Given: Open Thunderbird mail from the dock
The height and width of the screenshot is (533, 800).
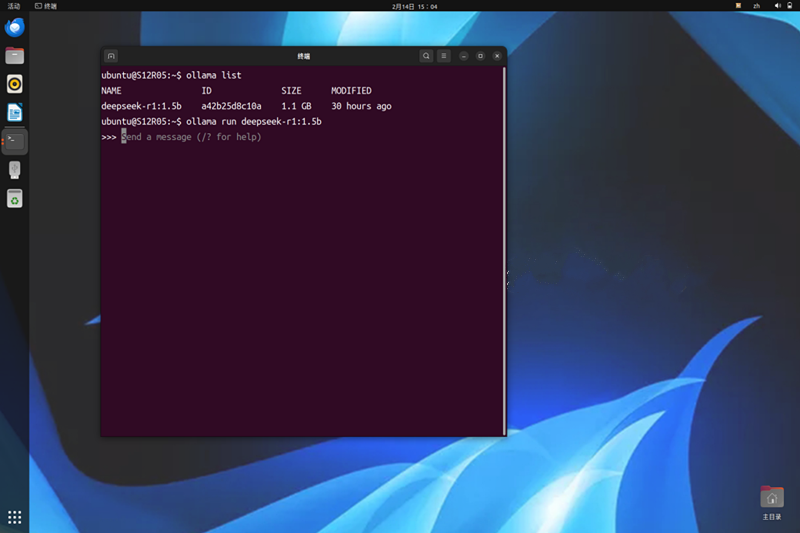Looking at the screenshot, I should pos(14,27).
